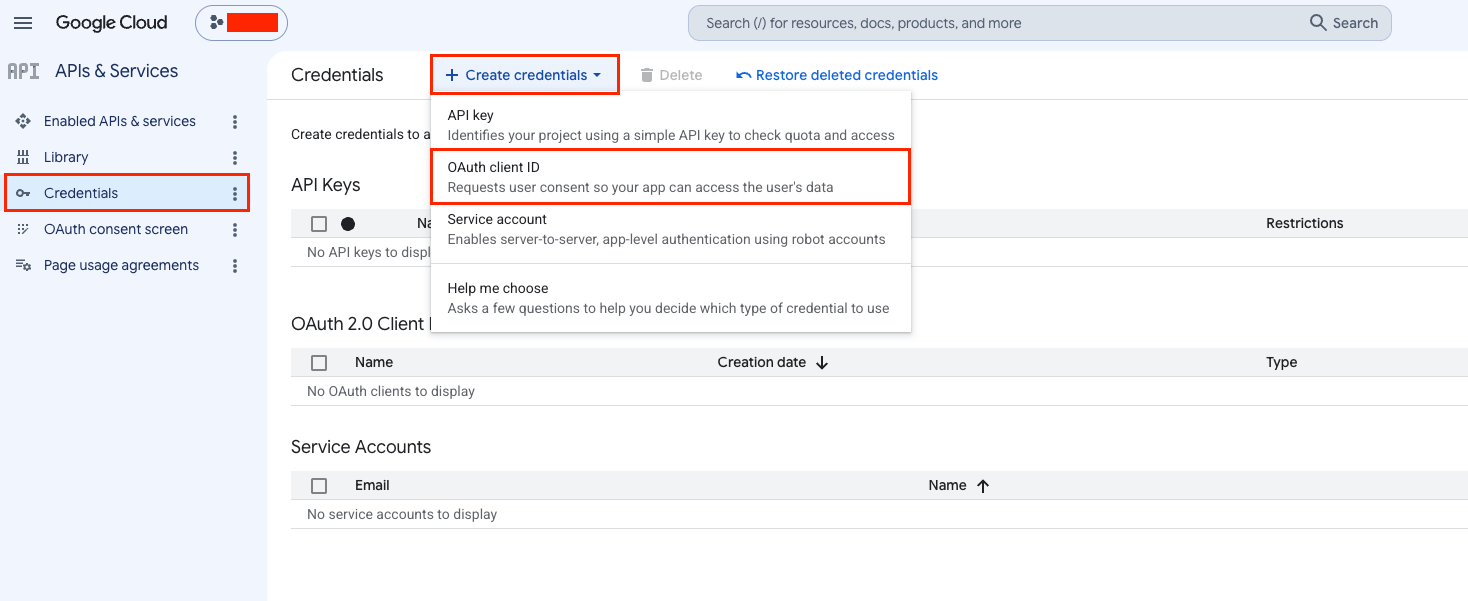Click the Page usage agreements icon

(x=23, y=265)
